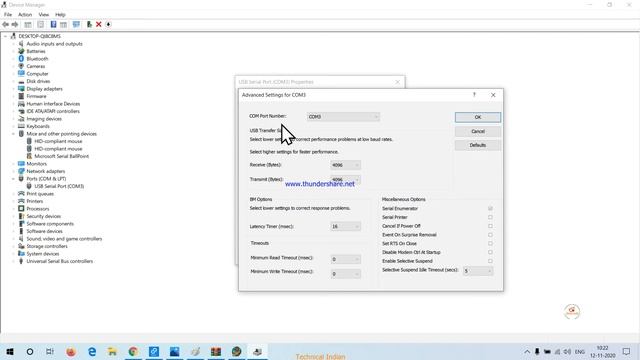This screenshot has height=360, width=640.
Task: Open the View menu
Action: pyautogui.click(x=44, y=15)
